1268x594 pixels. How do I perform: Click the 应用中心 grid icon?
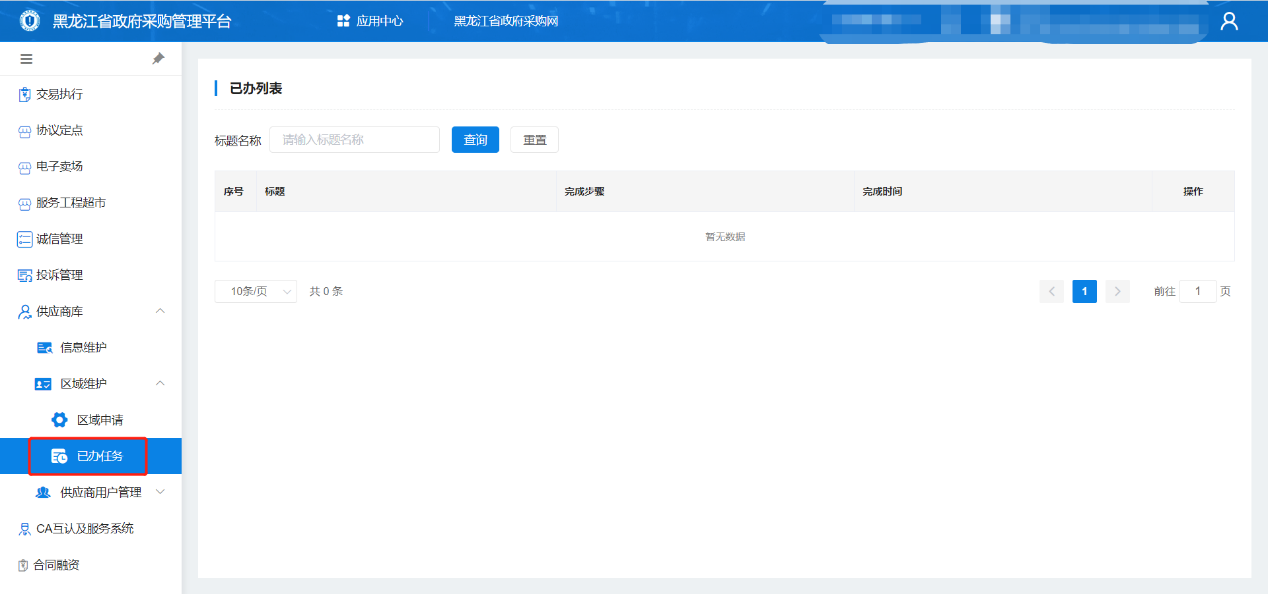pos(343,21)
